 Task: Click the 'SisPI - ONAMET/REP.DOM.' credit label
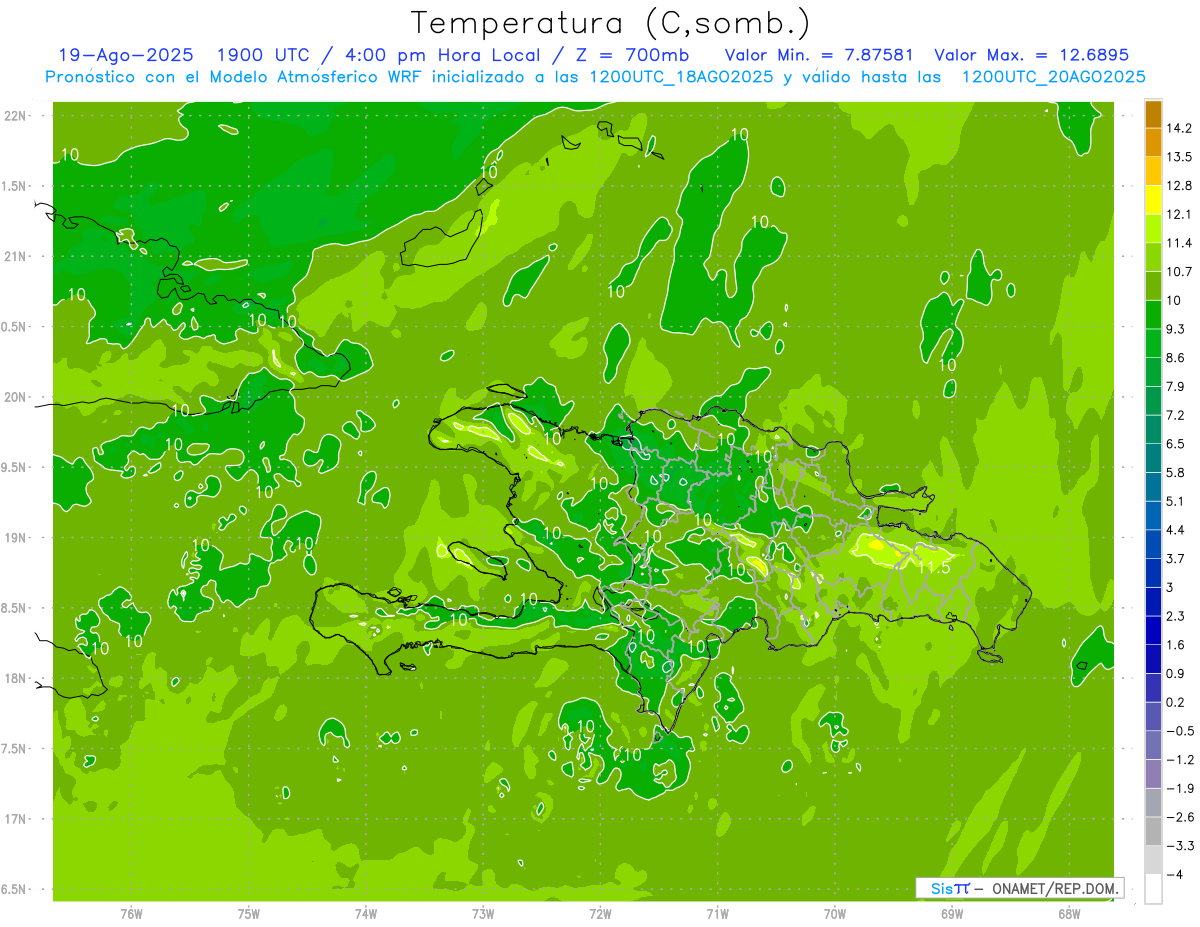click(x=1019, y=888)
